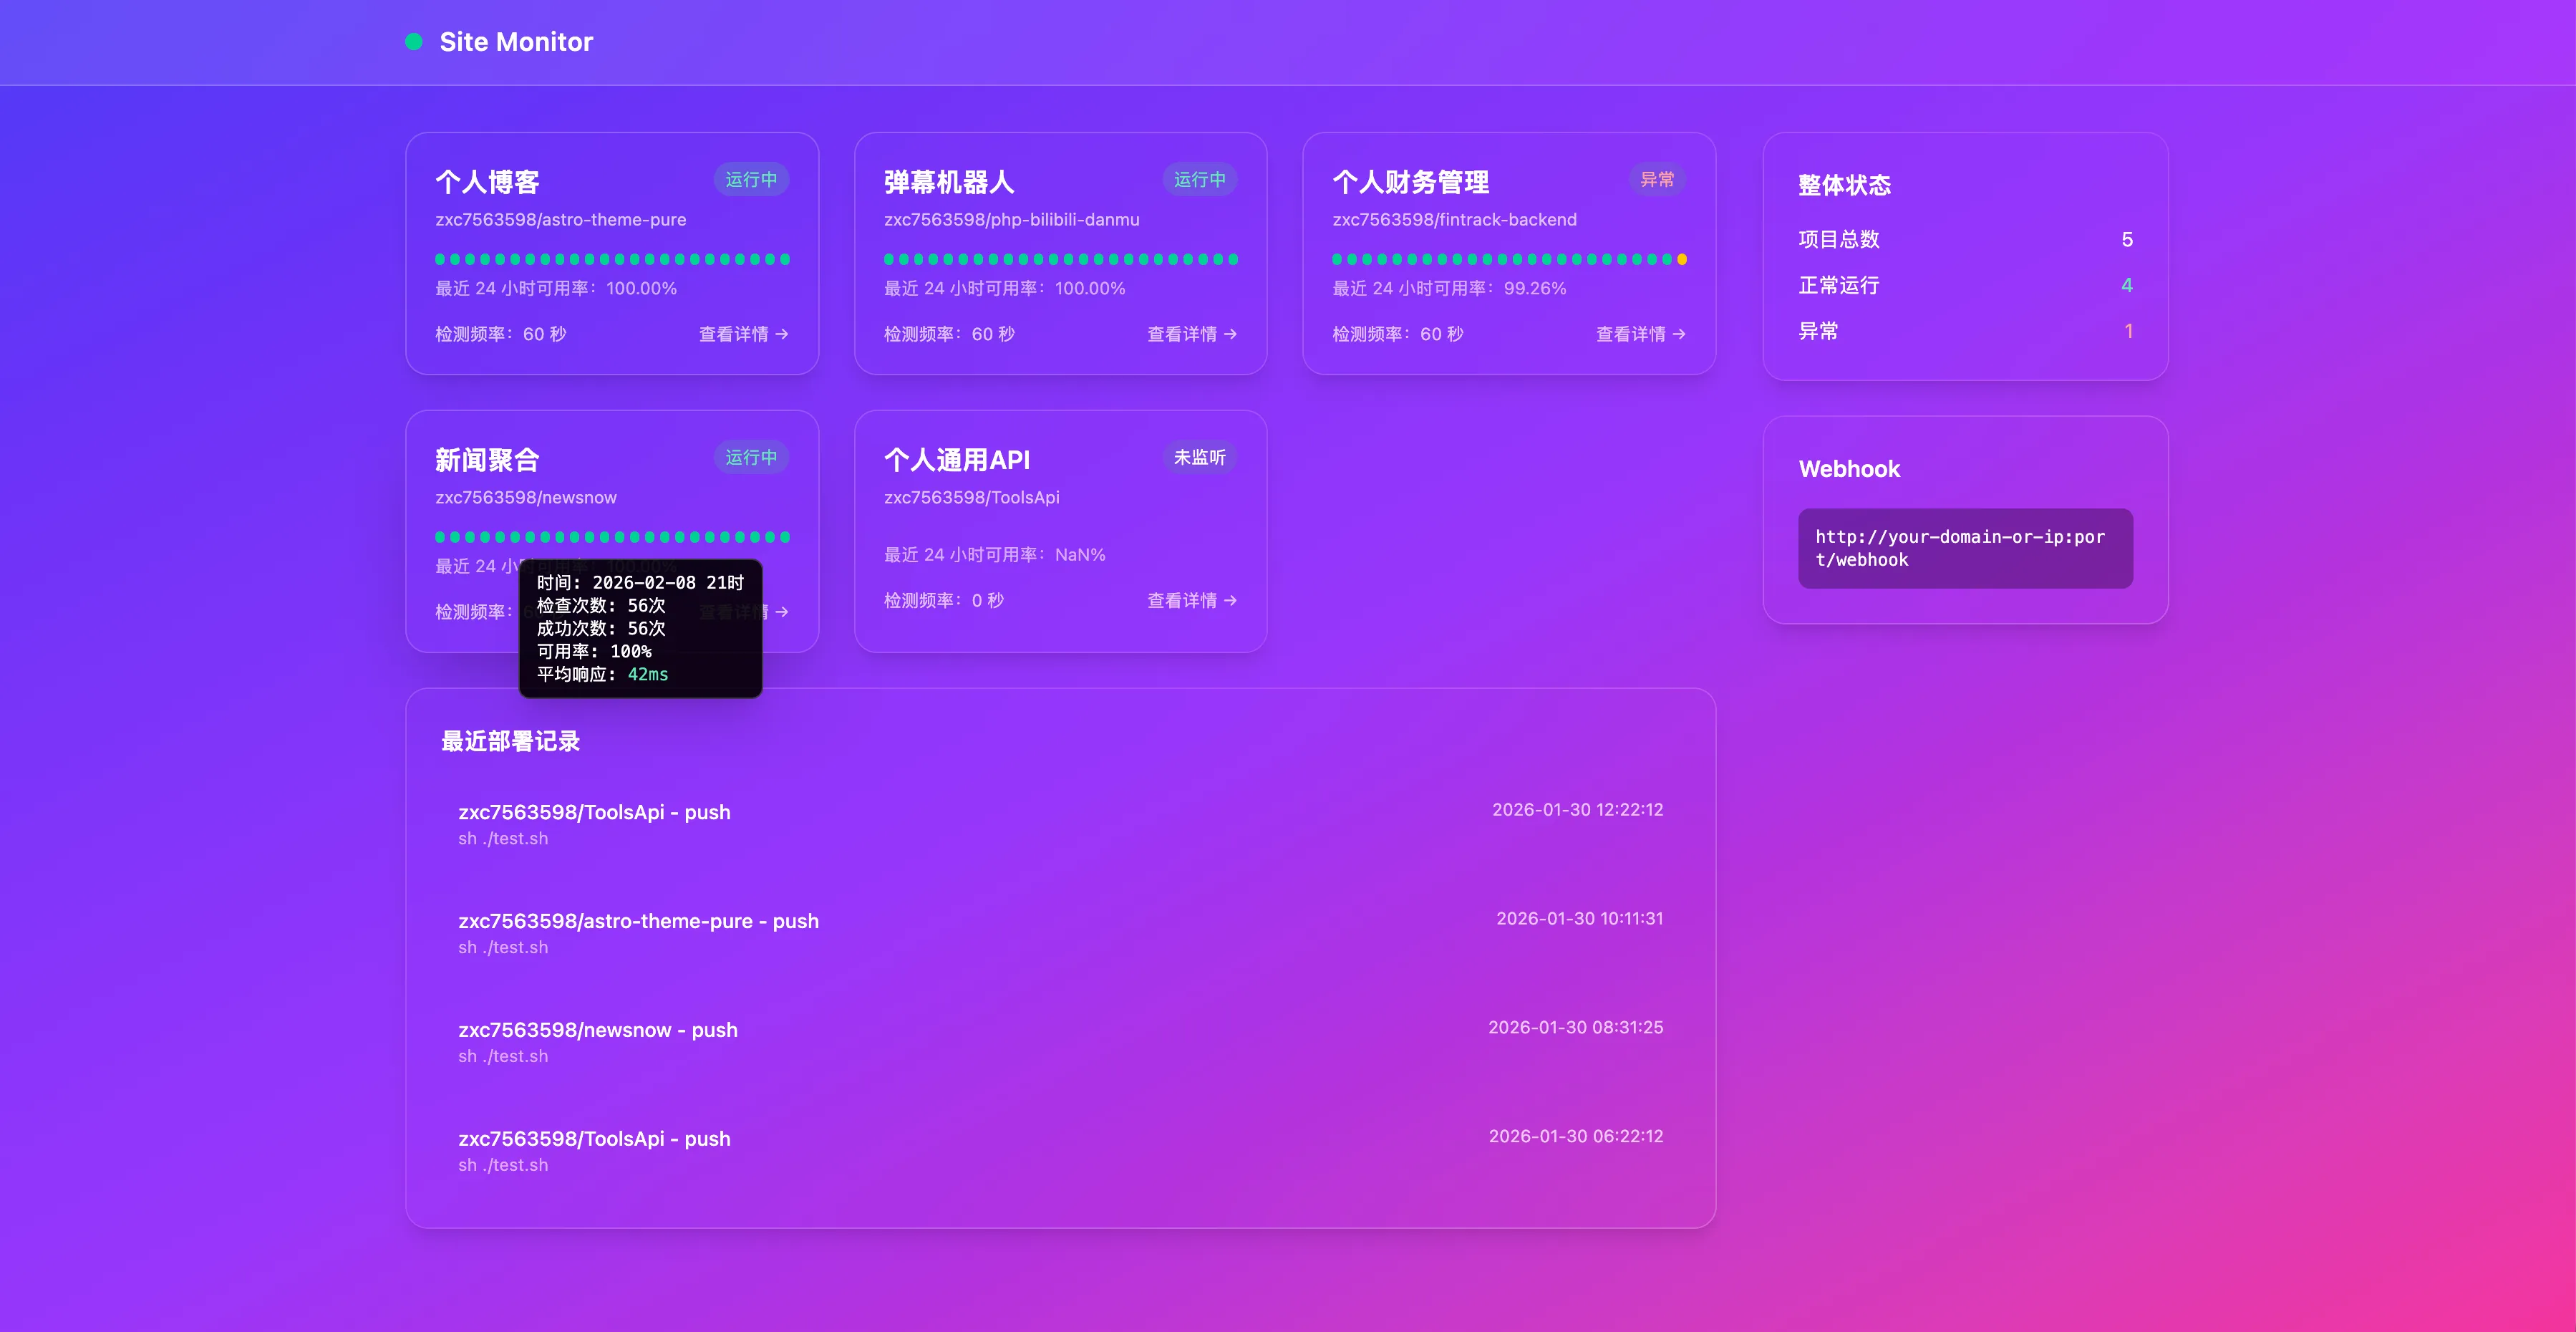Click the last green dot in 弹幕机器人's timeline
Viewport: 2576px width, 1332px height.
(x=1233, y=260)
